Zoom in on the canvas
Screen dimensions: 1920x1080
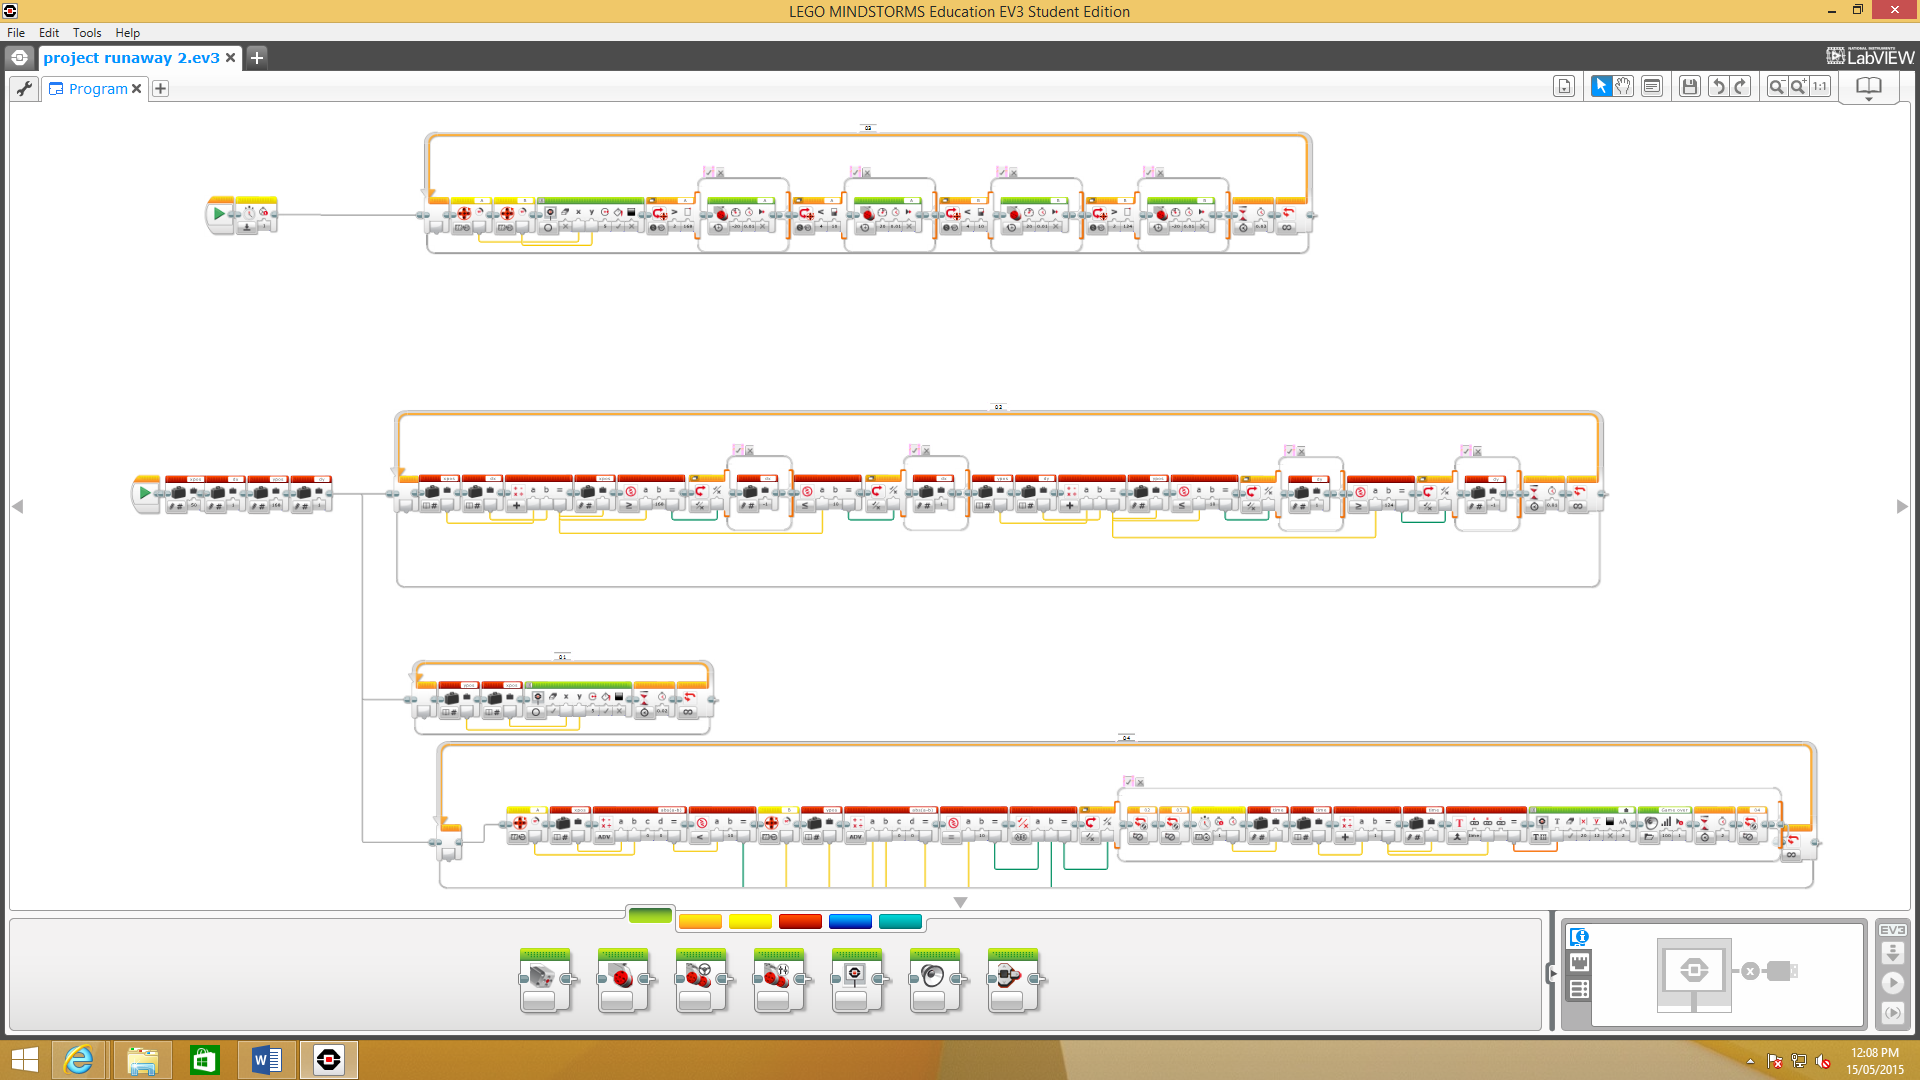[1799, 87]
